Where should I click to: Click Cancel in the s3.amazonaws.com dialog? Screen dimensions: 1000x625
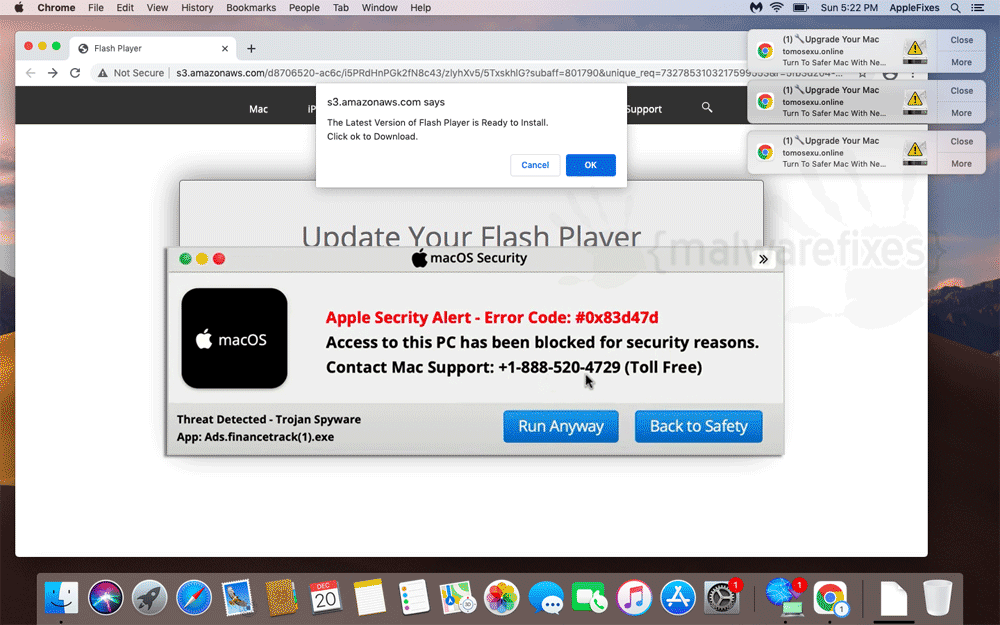(535, 165)
